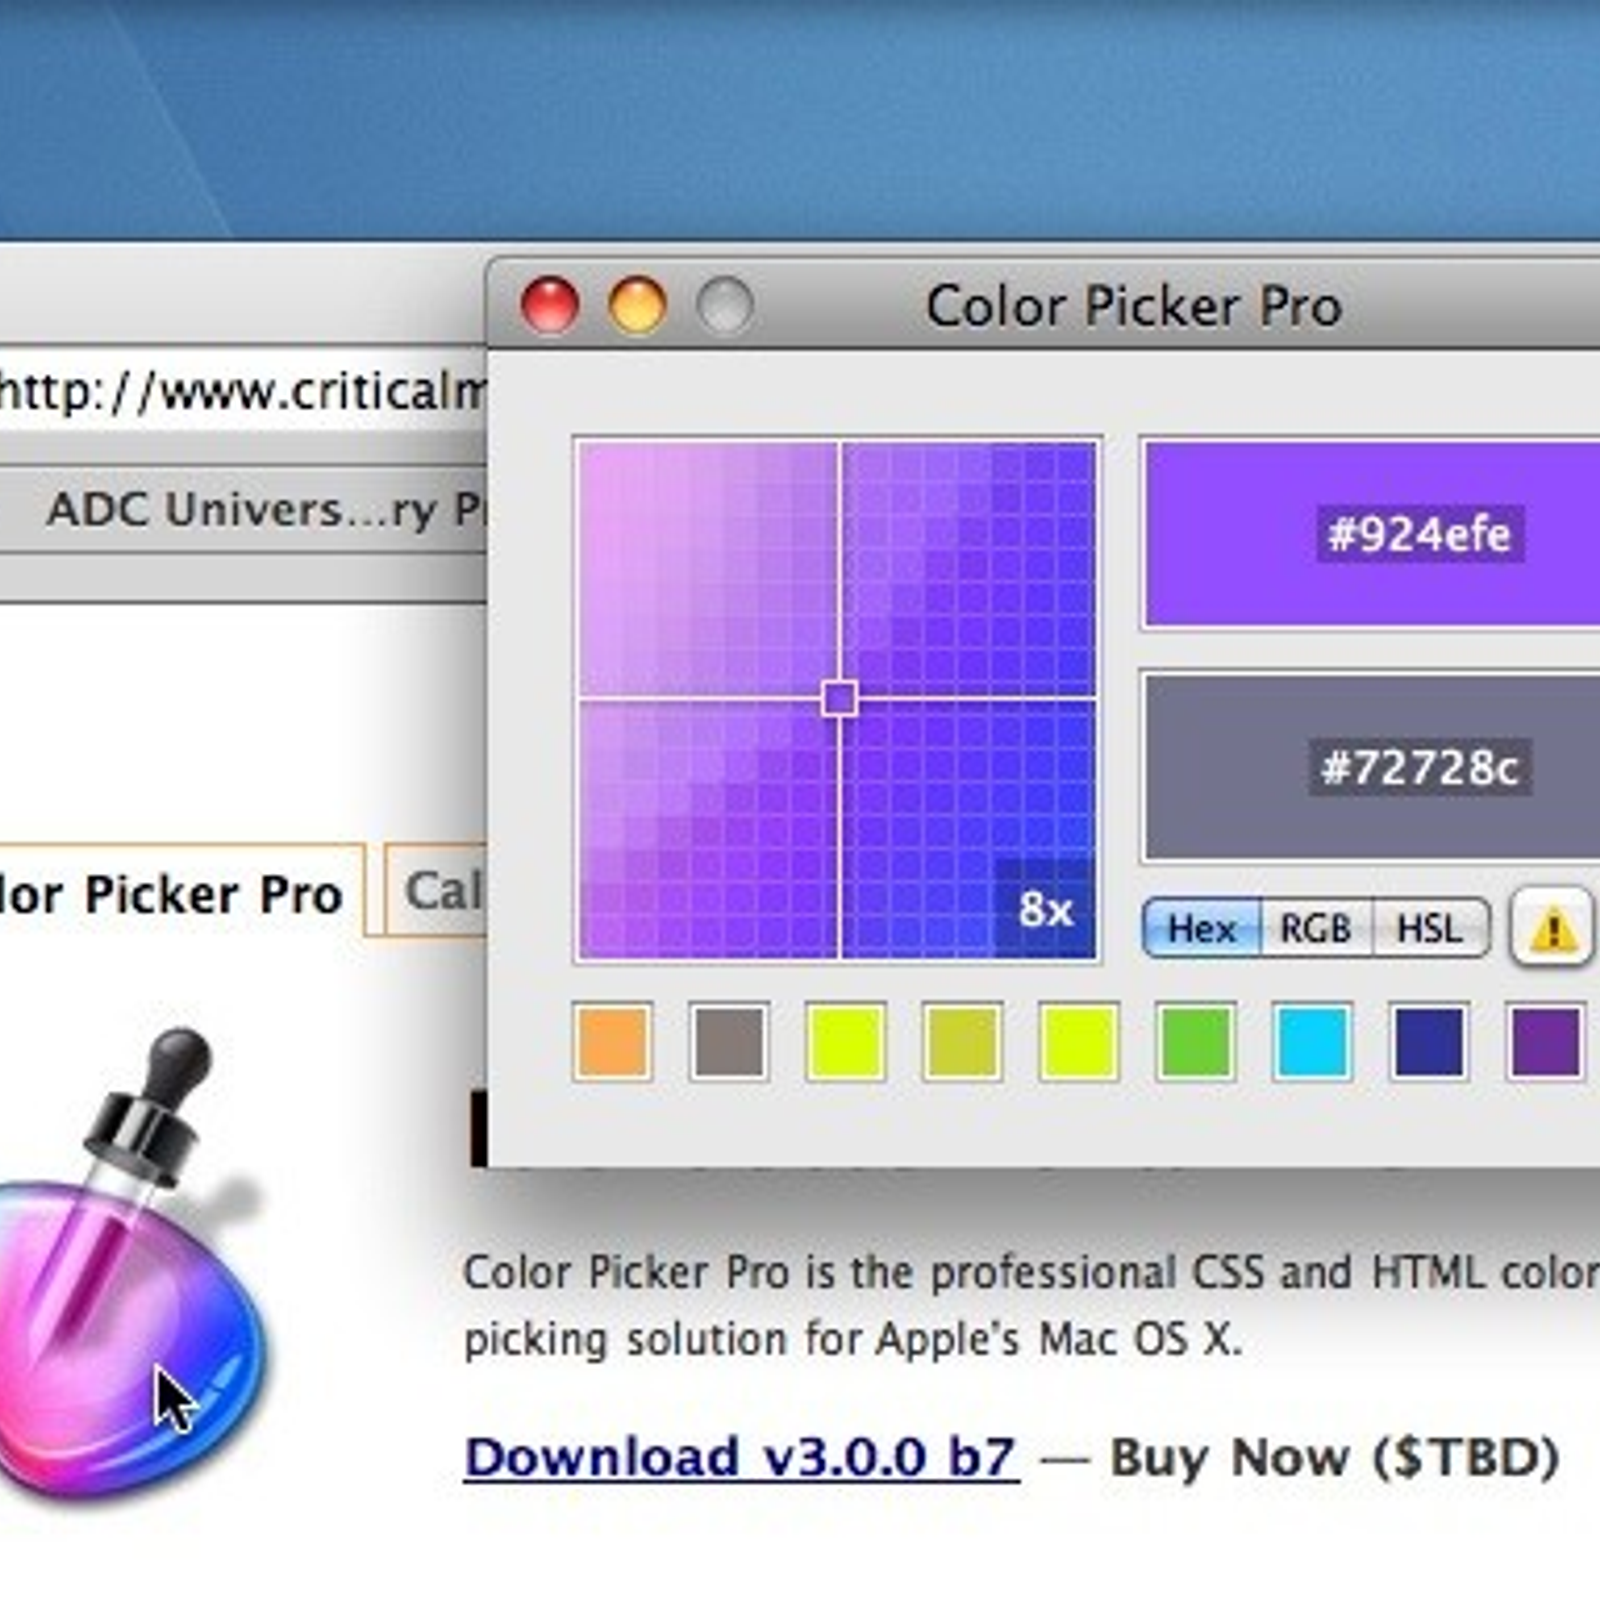
Task: Click the center pixel in magnifier
Action: 839,698
